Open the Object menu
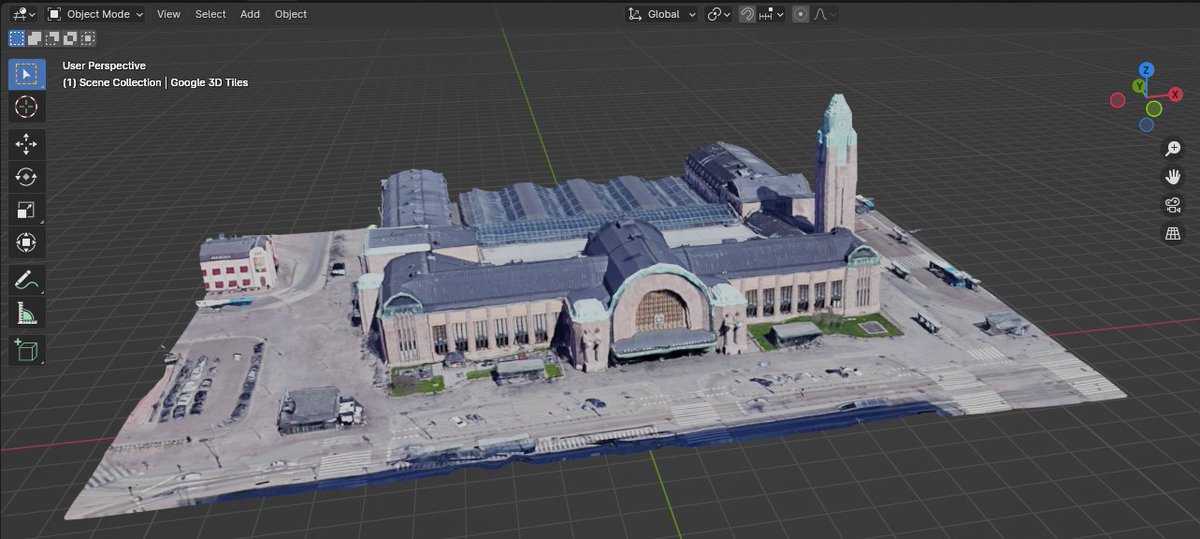 (x=291, y=14)
